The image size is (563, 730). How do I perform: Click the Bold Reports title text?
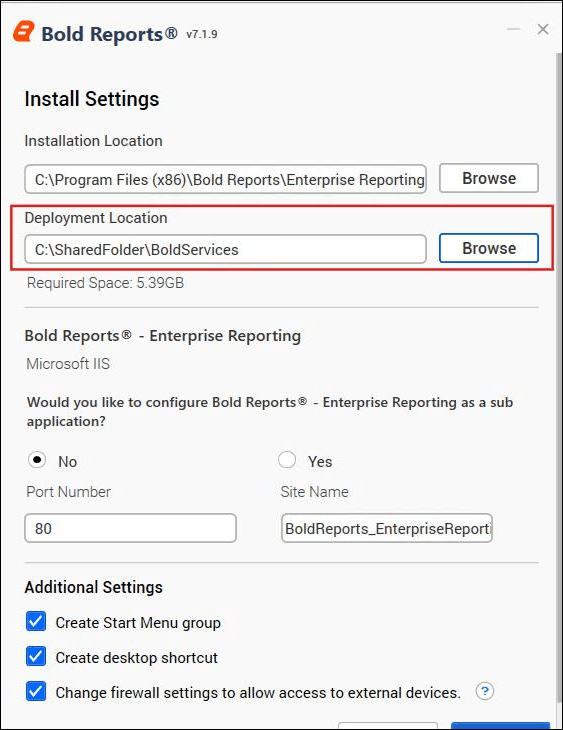click(x=109, y=34)
